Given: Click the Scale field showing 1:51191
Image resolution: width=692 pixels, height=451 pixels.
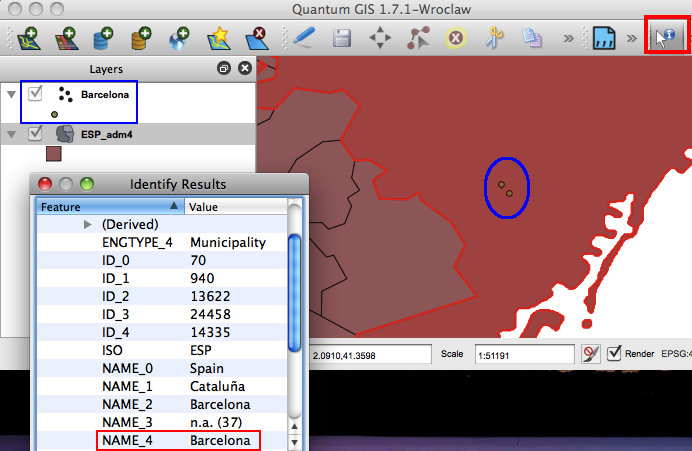Looking at the screenshot, I should tap(524, 355).
